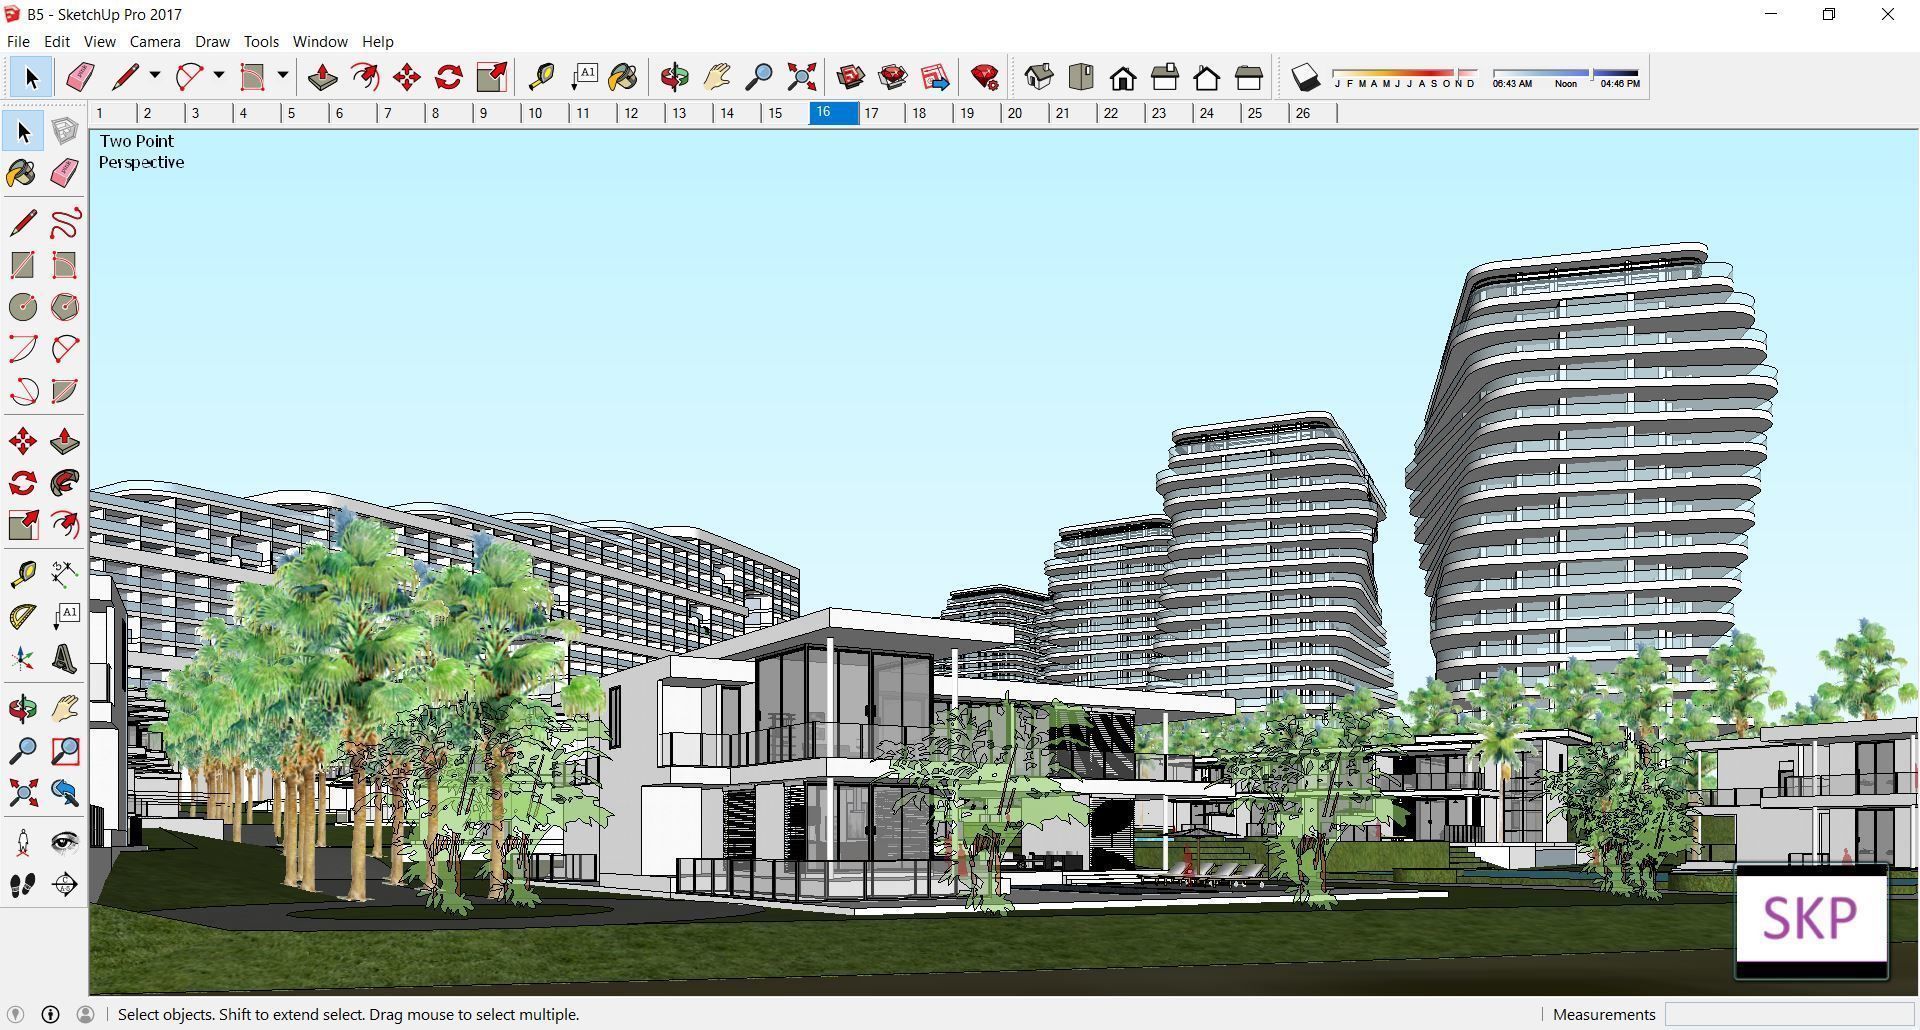Open the Extension Manager ruby icon
Viewport: 1920px width, 1030px height.
(x=985, y=77)
